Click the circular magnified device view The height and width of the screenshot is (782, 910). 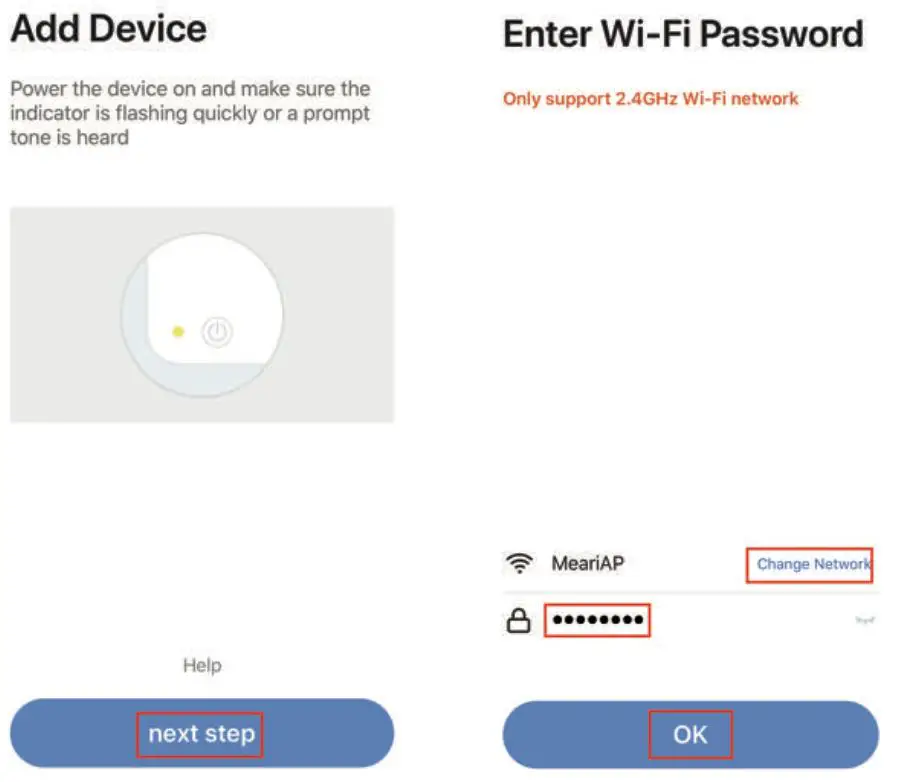[x=202, y=313]
